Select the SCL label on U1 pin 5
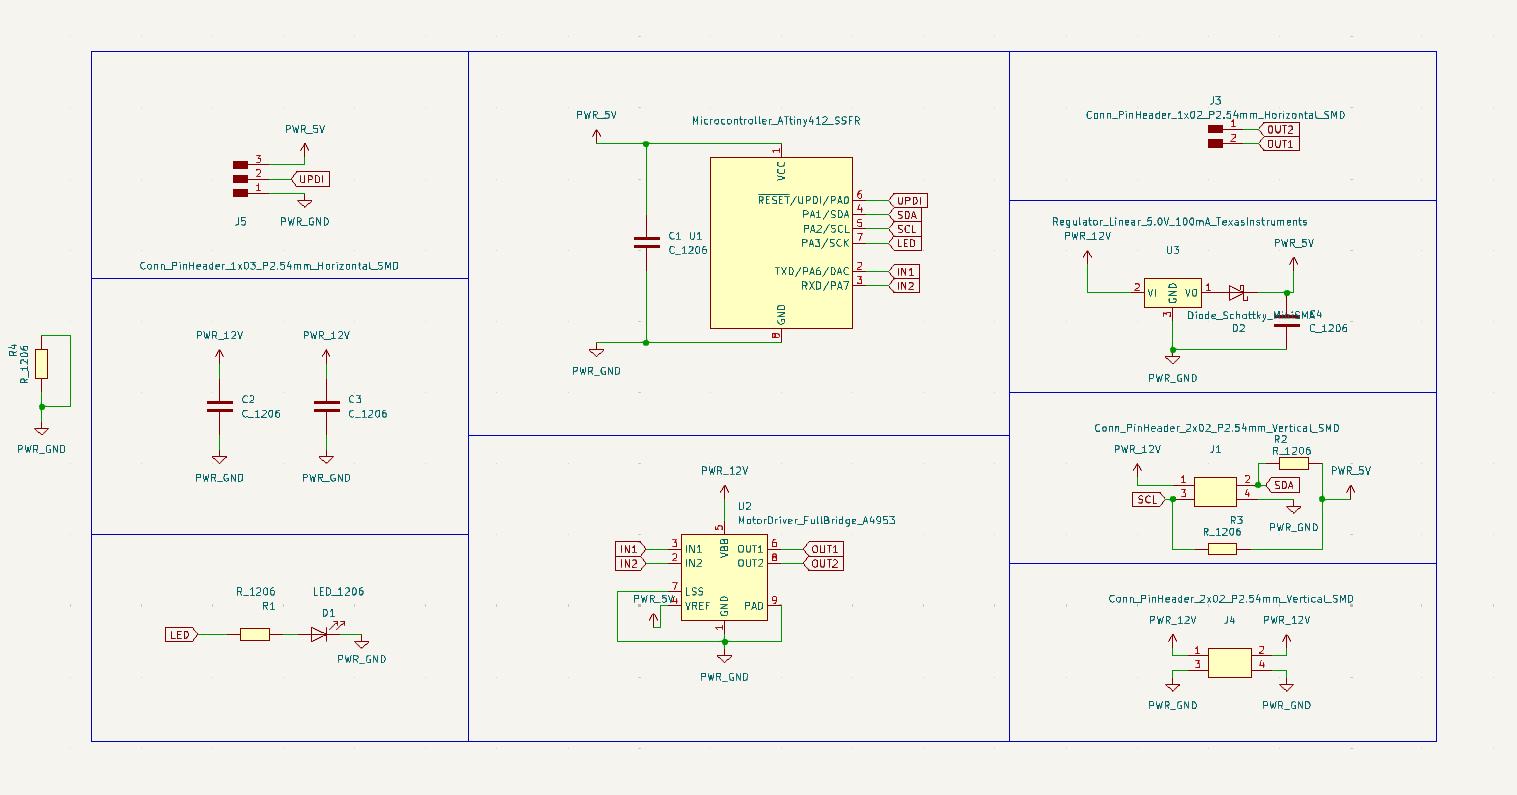The height and width of the screenshot is (795, 1517). (905, 229)
